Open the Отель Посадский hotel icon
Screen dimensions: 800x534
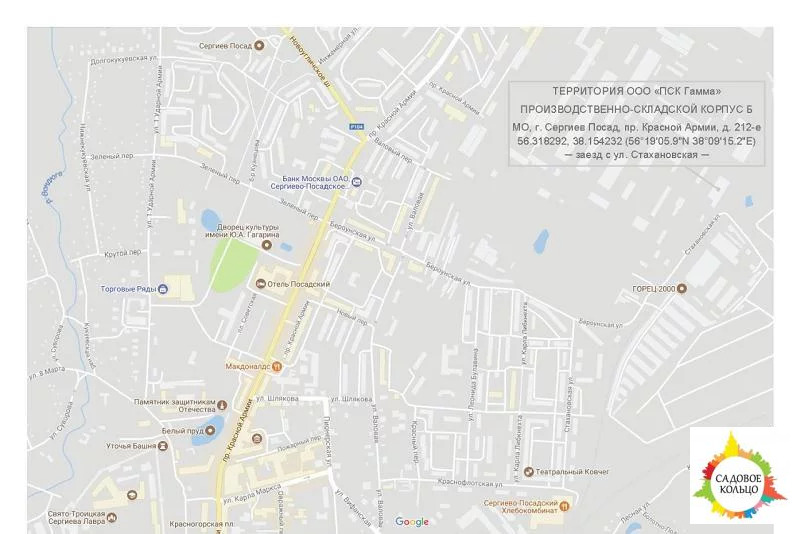click(260, 283)
